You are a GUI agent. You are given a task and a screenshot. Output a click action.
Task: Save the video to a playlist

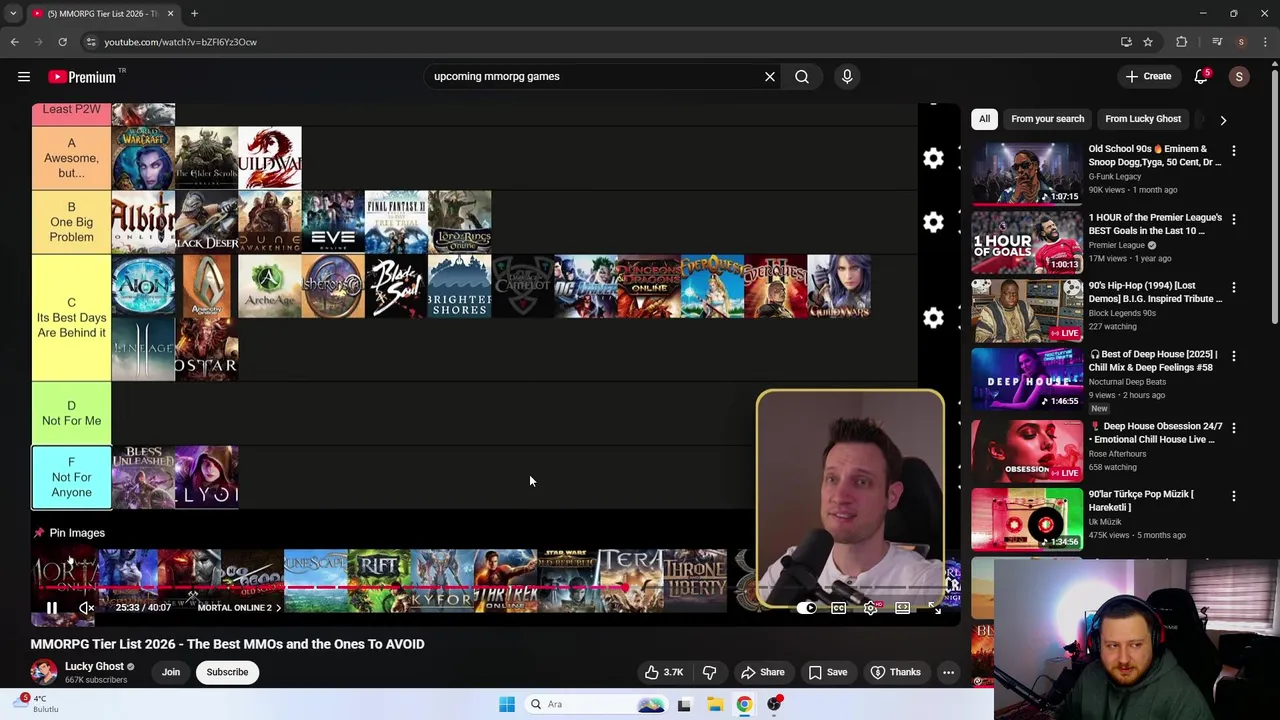pos(828,672)
